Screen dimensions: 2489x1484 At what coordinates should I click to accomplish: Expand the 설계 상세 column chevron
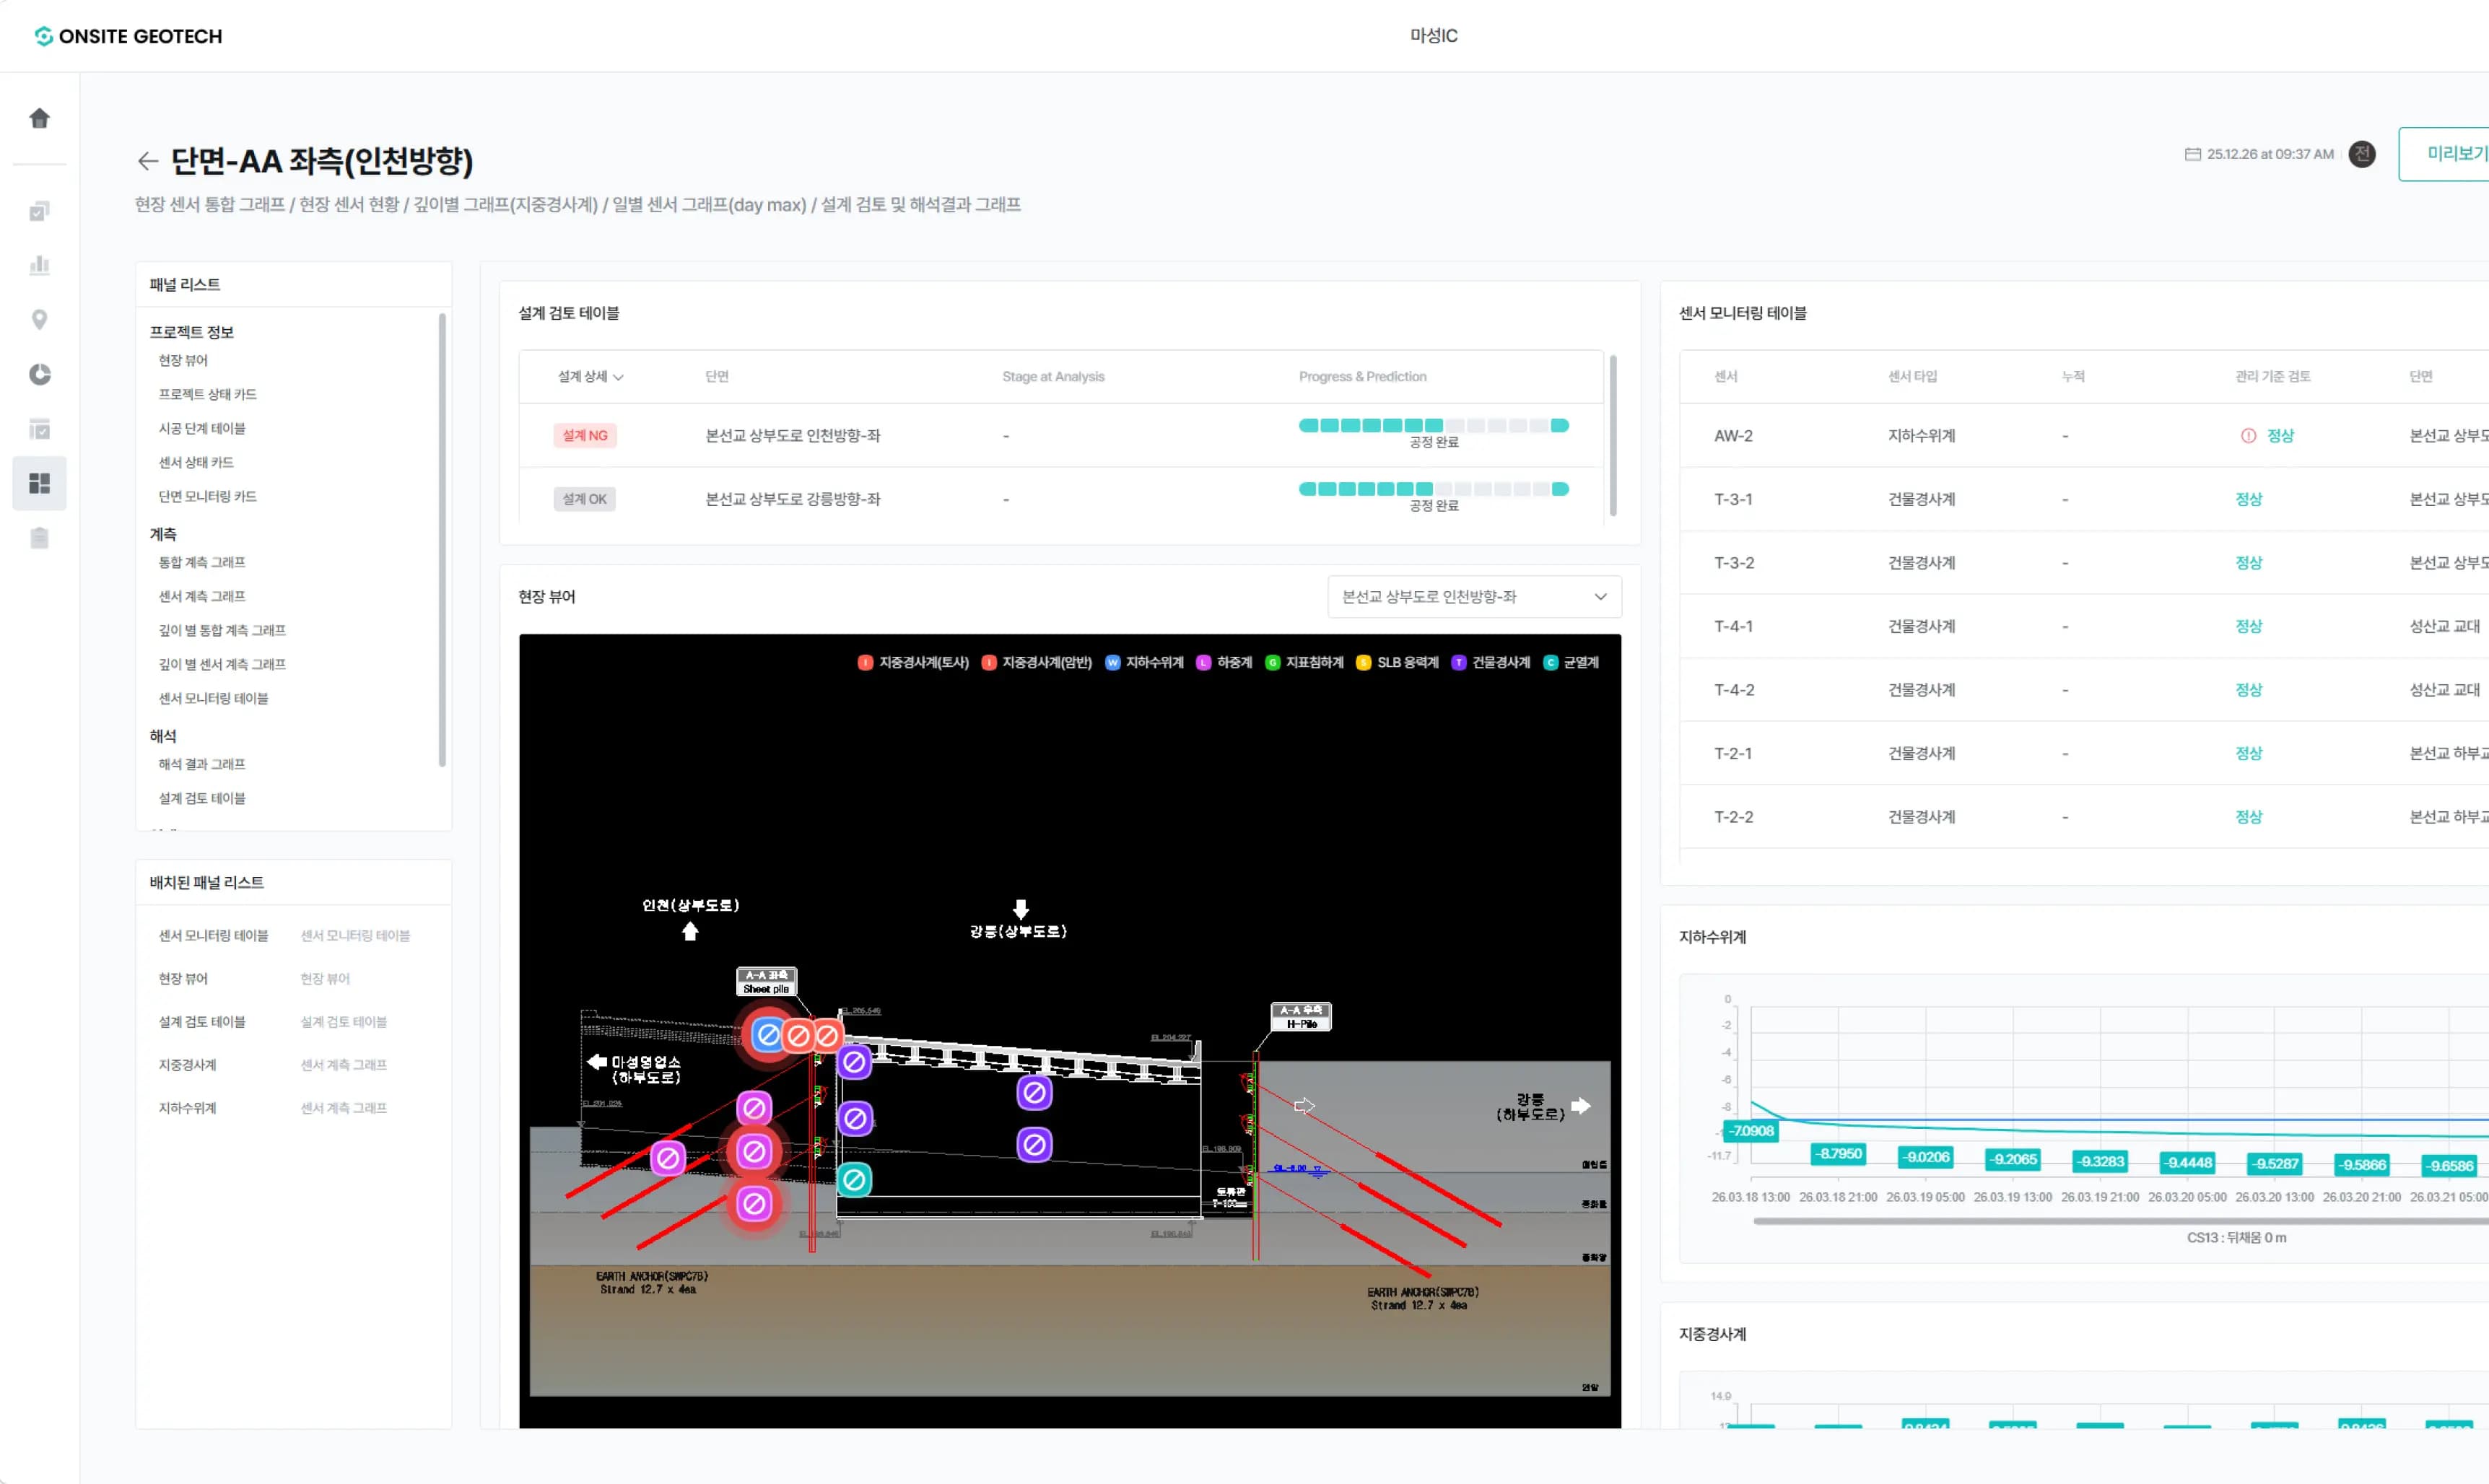tap(618, 377)
